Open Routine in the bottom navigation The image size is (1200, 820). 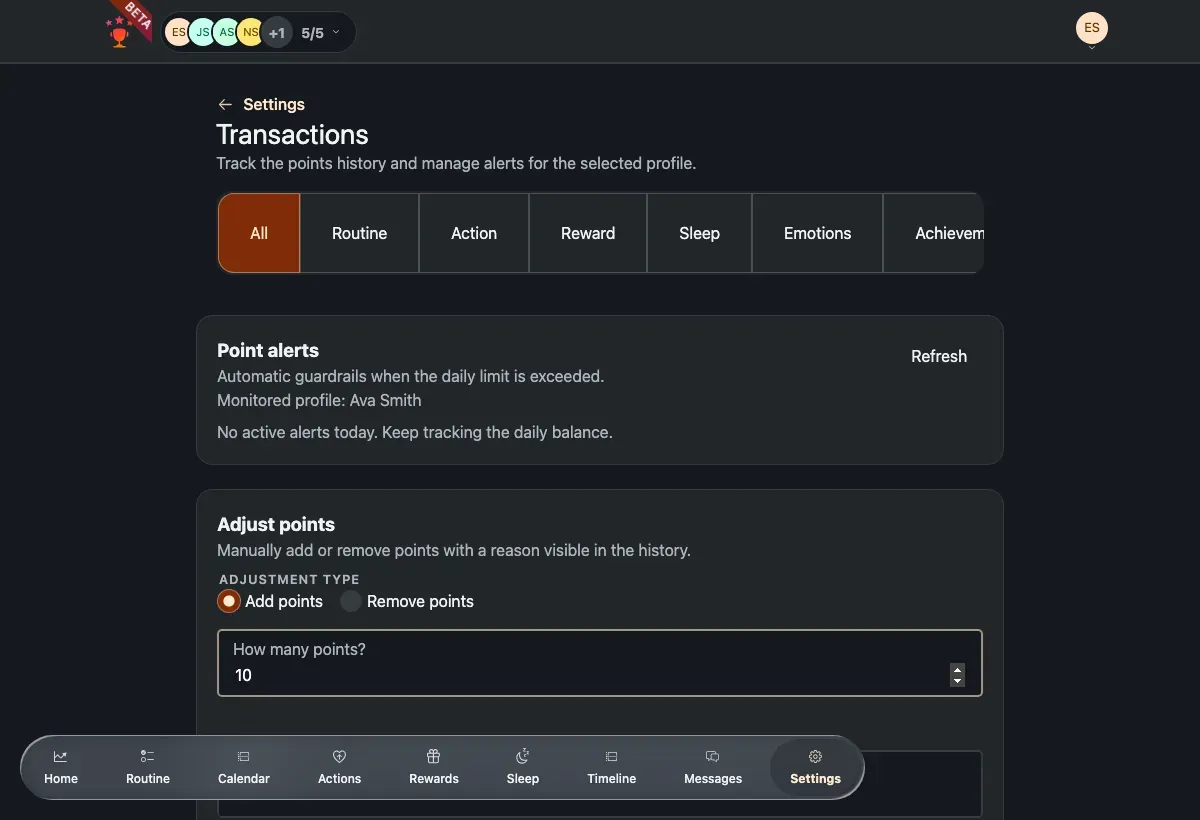(x=148, y=767)
